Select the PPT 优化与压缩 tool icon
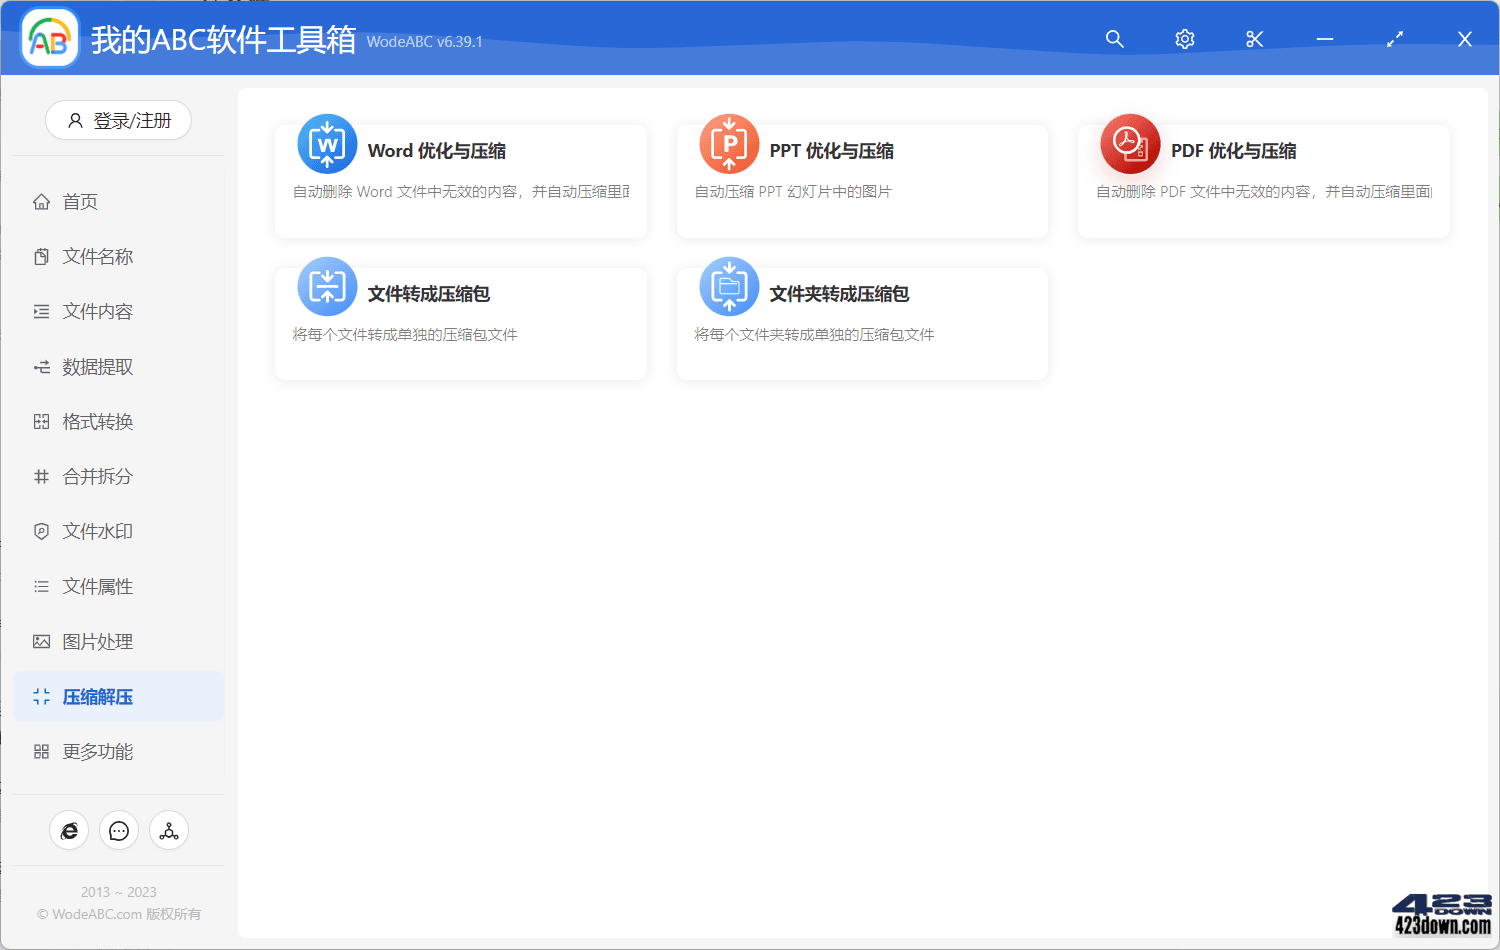Image resolution: width=1500 pixels, height=950 pixels. click(x=729, y=144)
